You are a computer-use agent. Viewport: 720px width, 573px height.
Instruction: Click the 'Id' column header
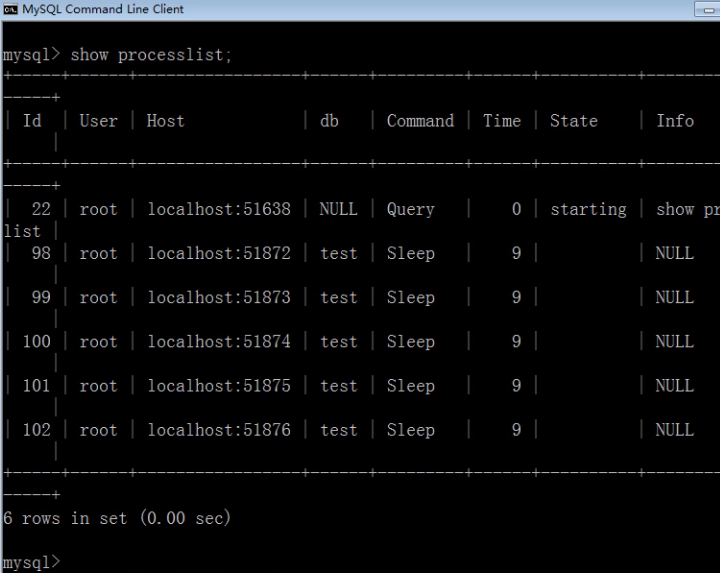[x=32, y=121]
